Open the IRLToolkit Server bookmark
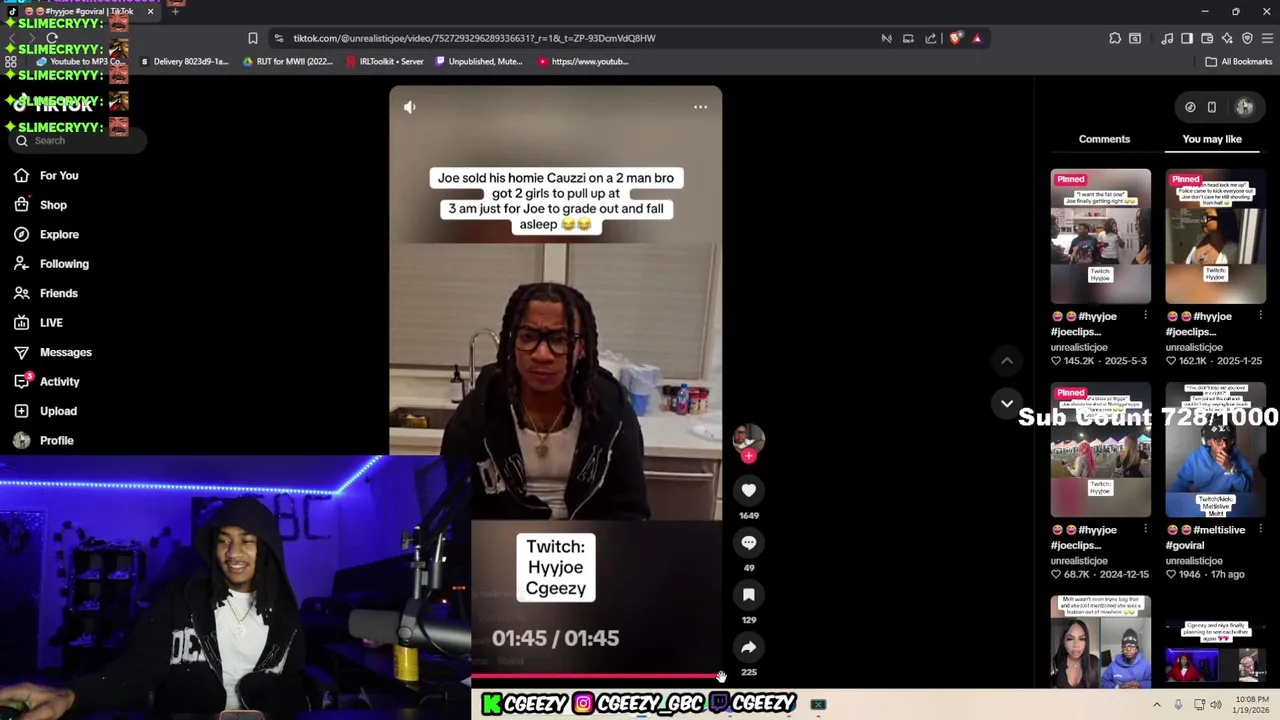 click(x=385, y=61)
